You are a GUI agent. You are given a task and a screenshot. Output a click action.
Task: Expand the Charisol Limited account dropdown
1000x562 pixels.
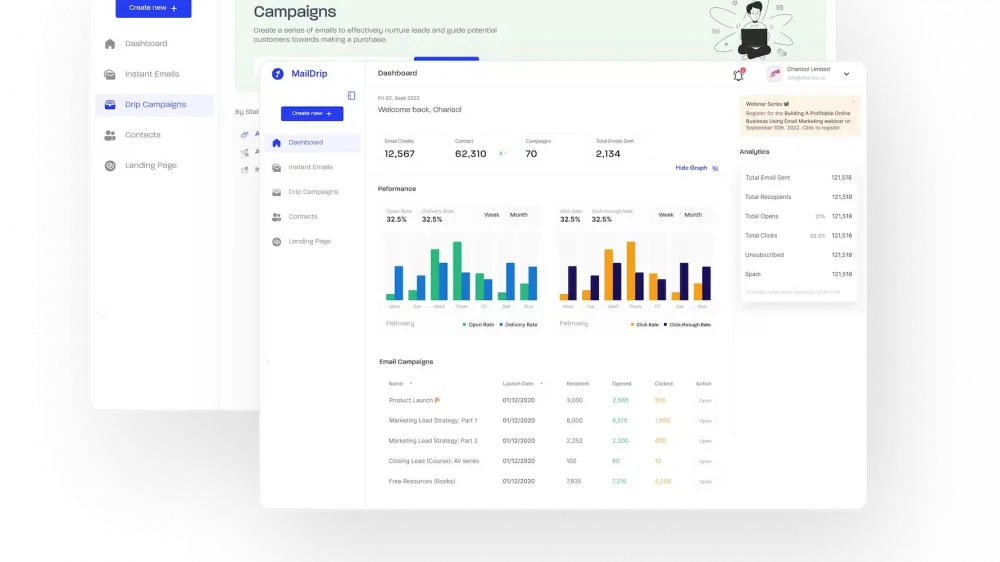coord(846,74)
